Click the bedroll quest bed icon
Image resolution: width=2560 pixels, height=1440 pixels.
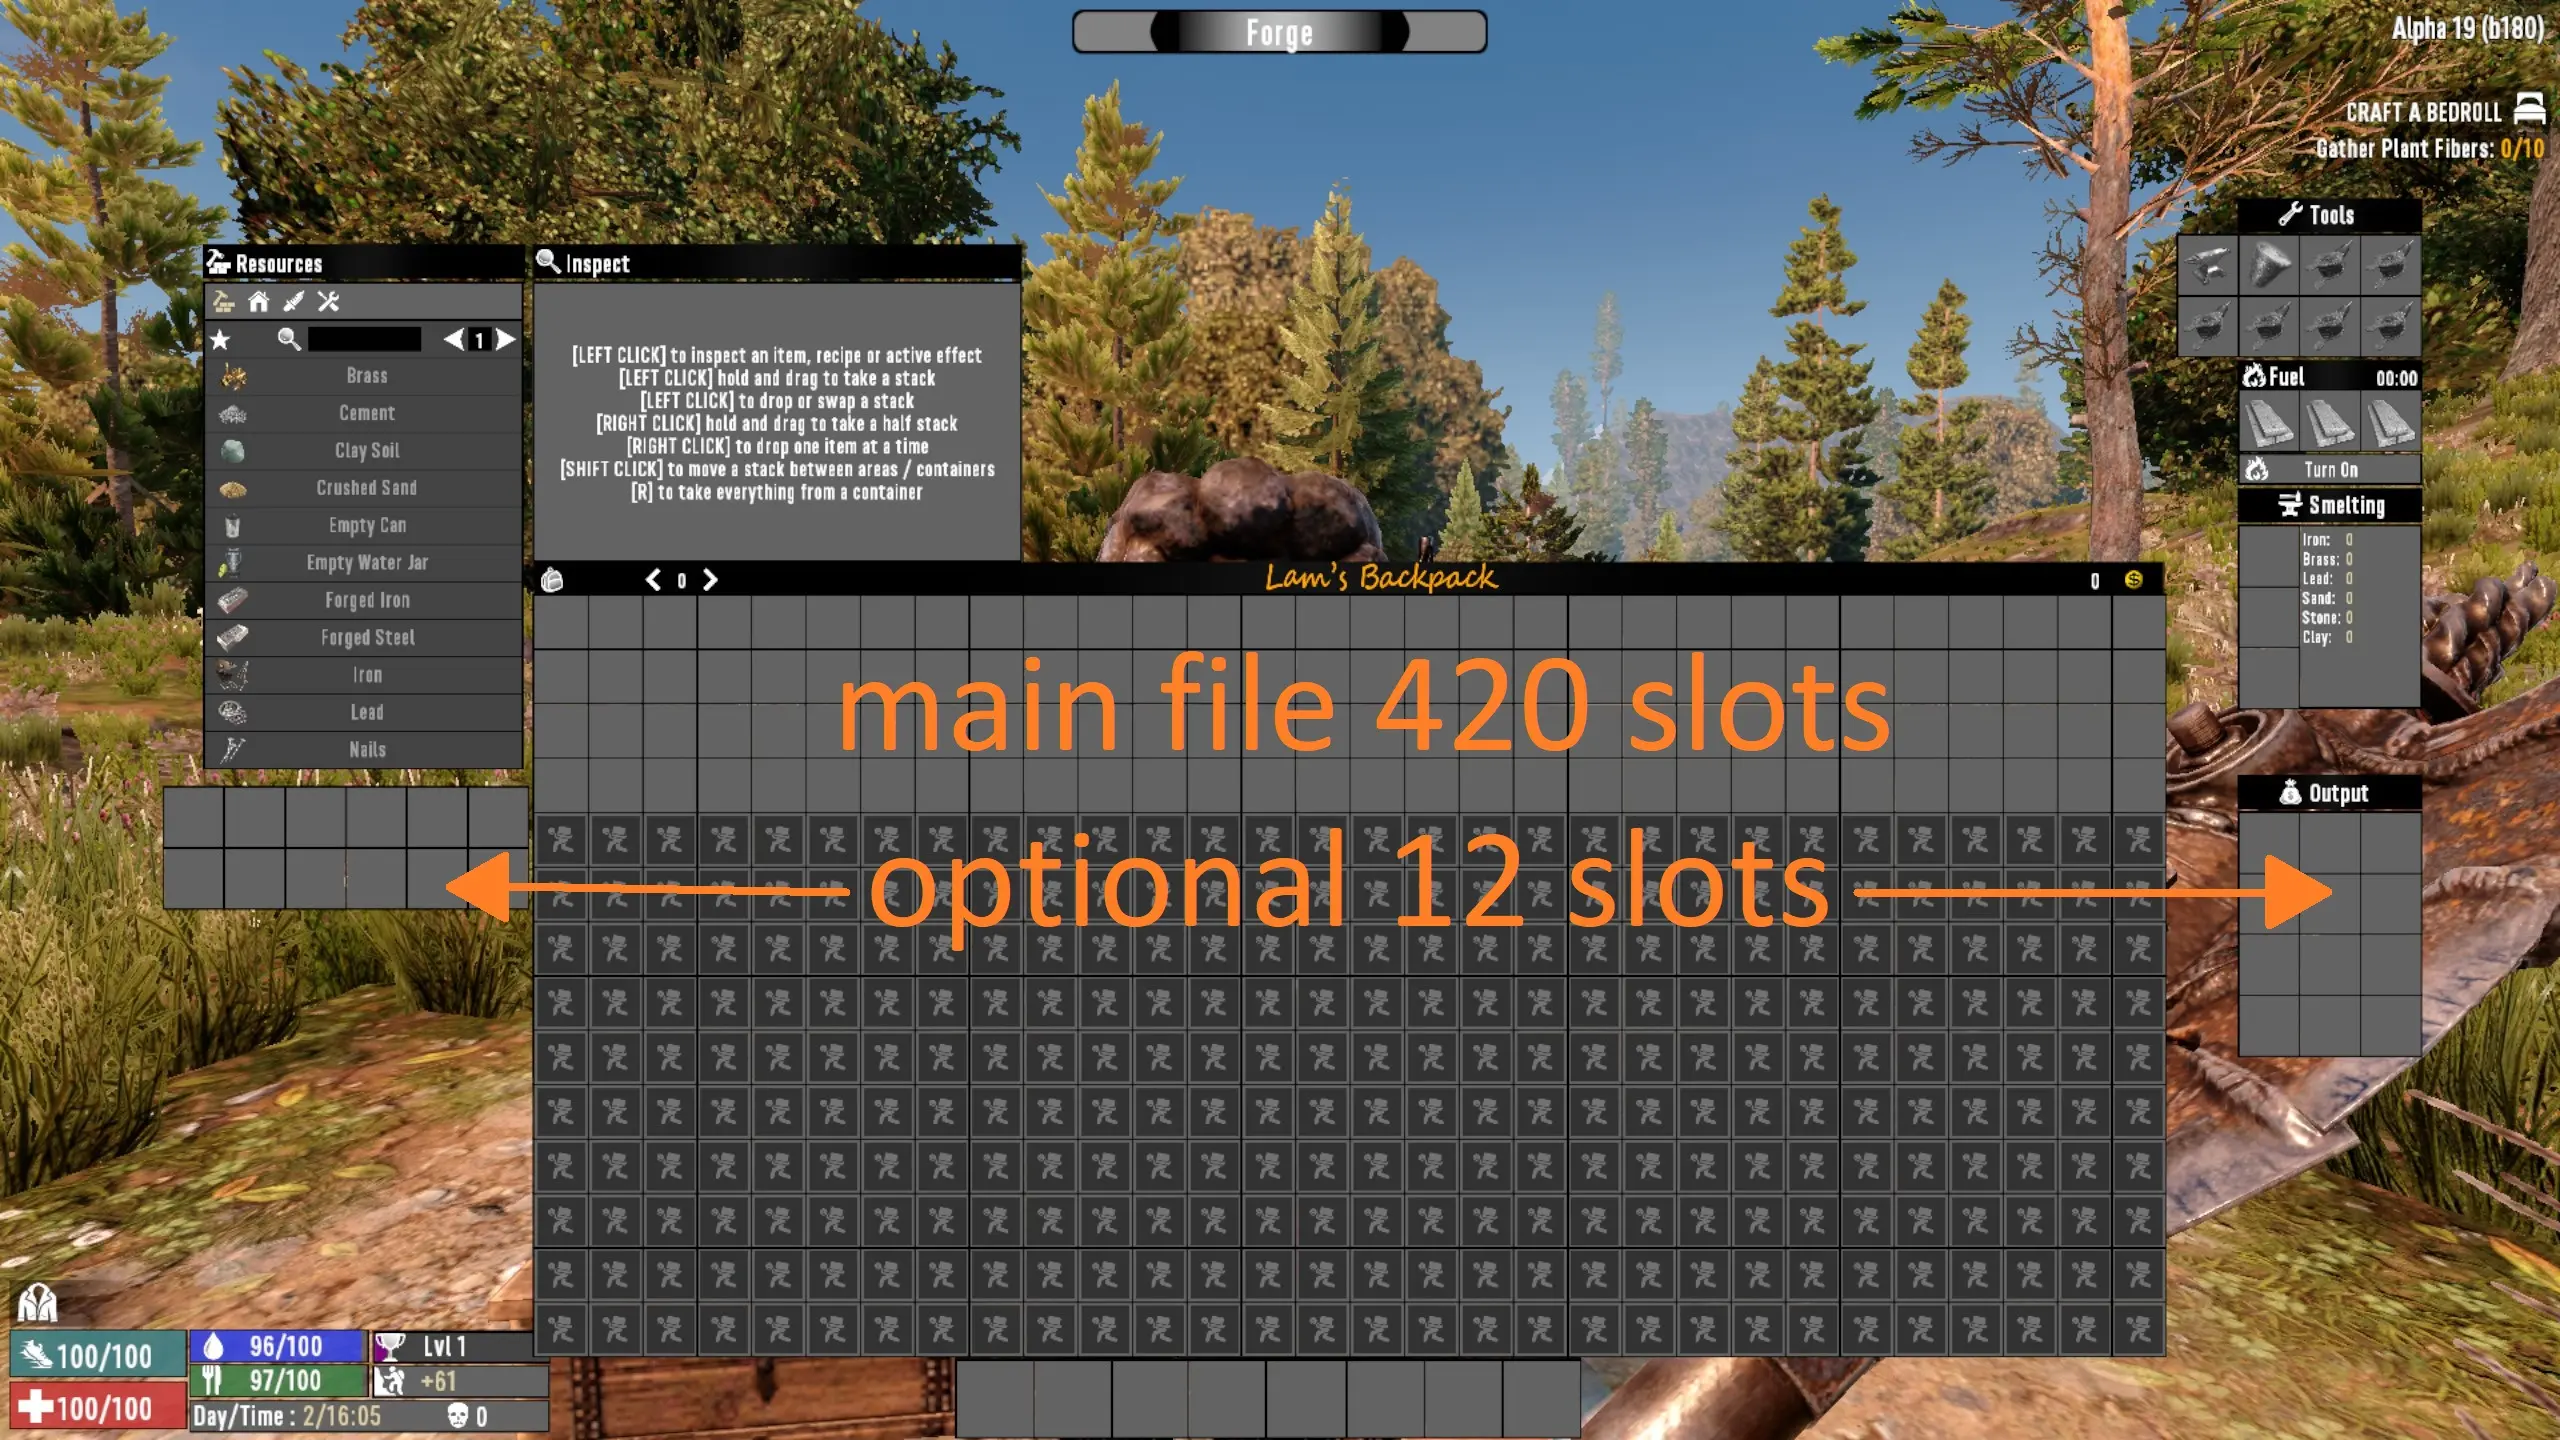(x=2529, y=109)
